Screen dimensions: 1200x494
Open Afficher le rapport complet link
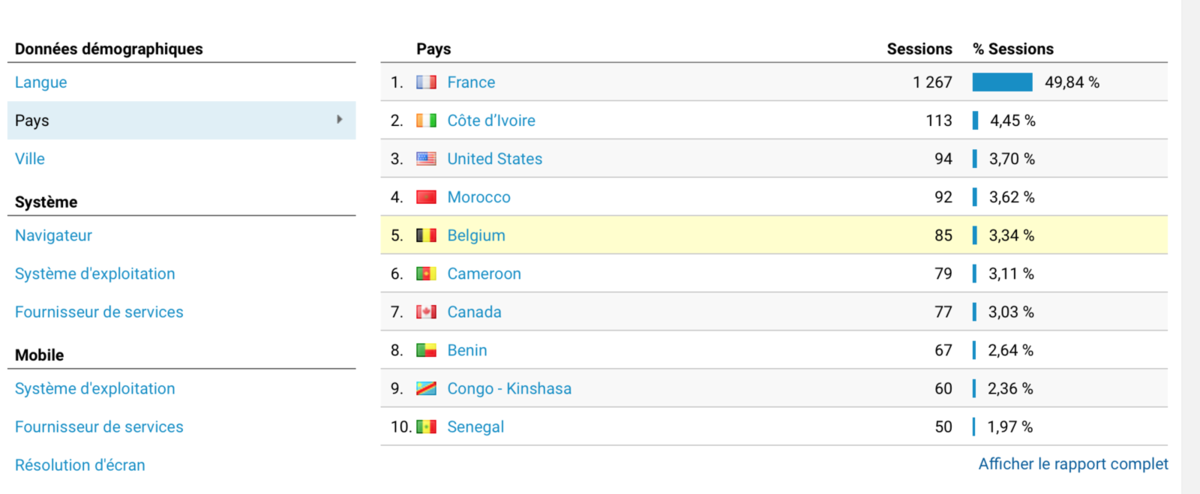point(1073,464)
